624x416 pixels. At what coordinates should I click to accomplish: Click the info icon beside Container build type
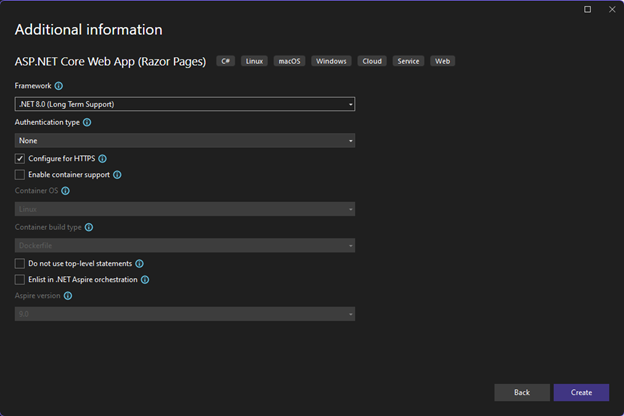[89, 227]
